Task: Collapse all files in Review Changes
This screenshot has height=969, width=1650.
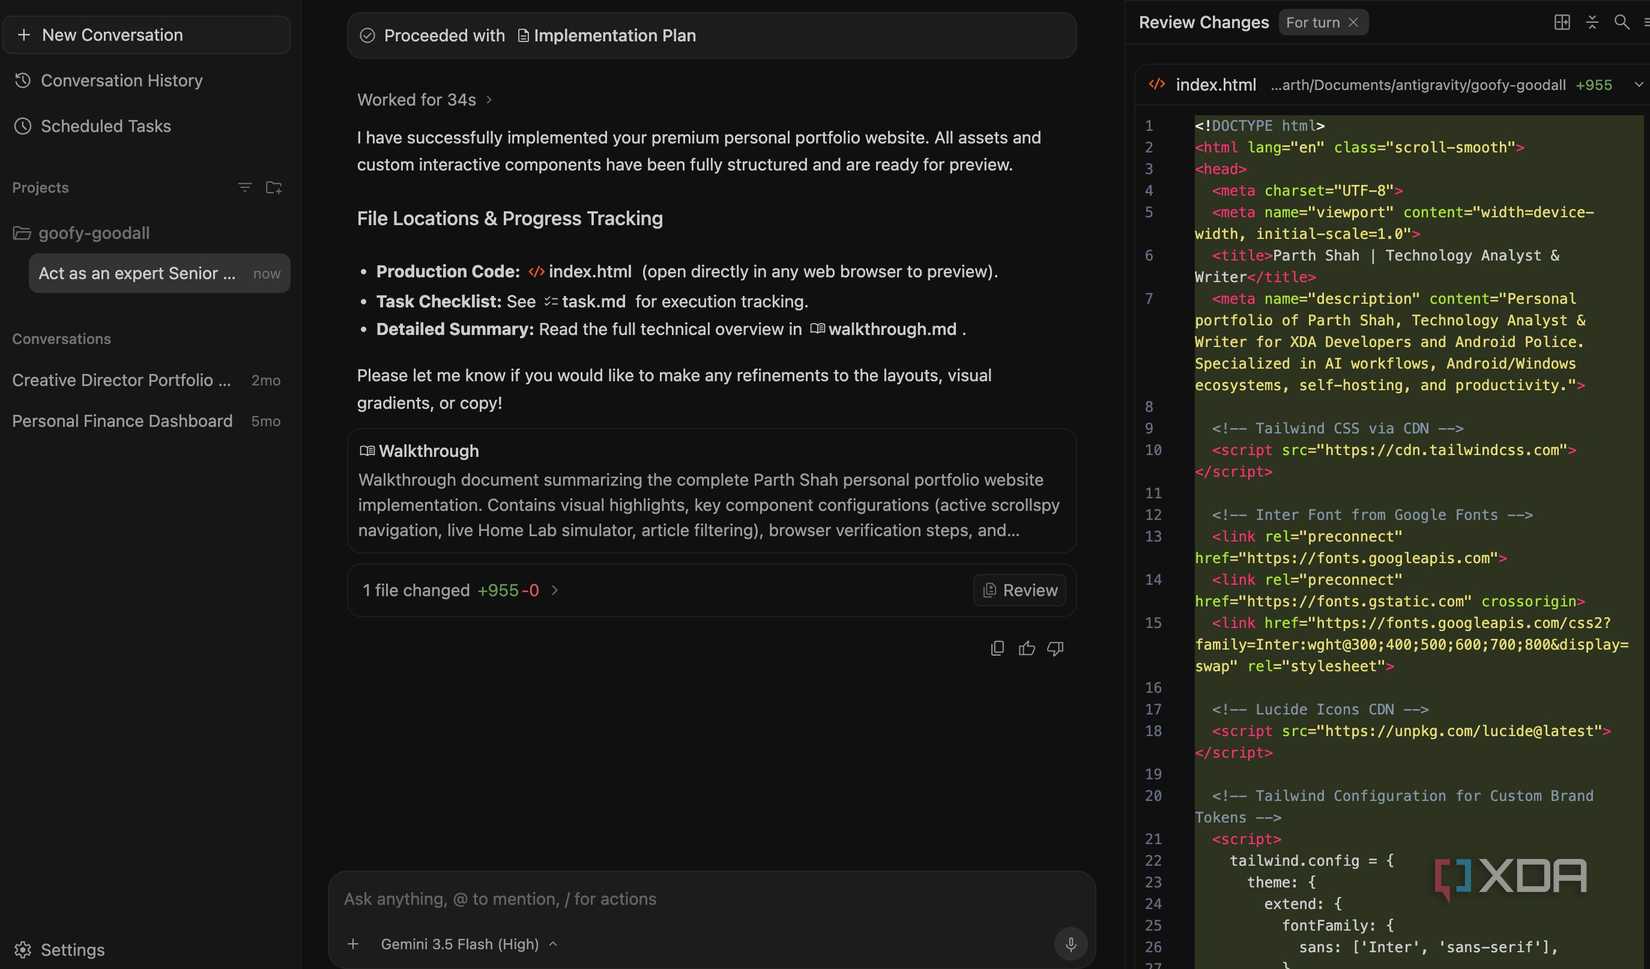Action: pyautogui.click(x=1592, y=22)
